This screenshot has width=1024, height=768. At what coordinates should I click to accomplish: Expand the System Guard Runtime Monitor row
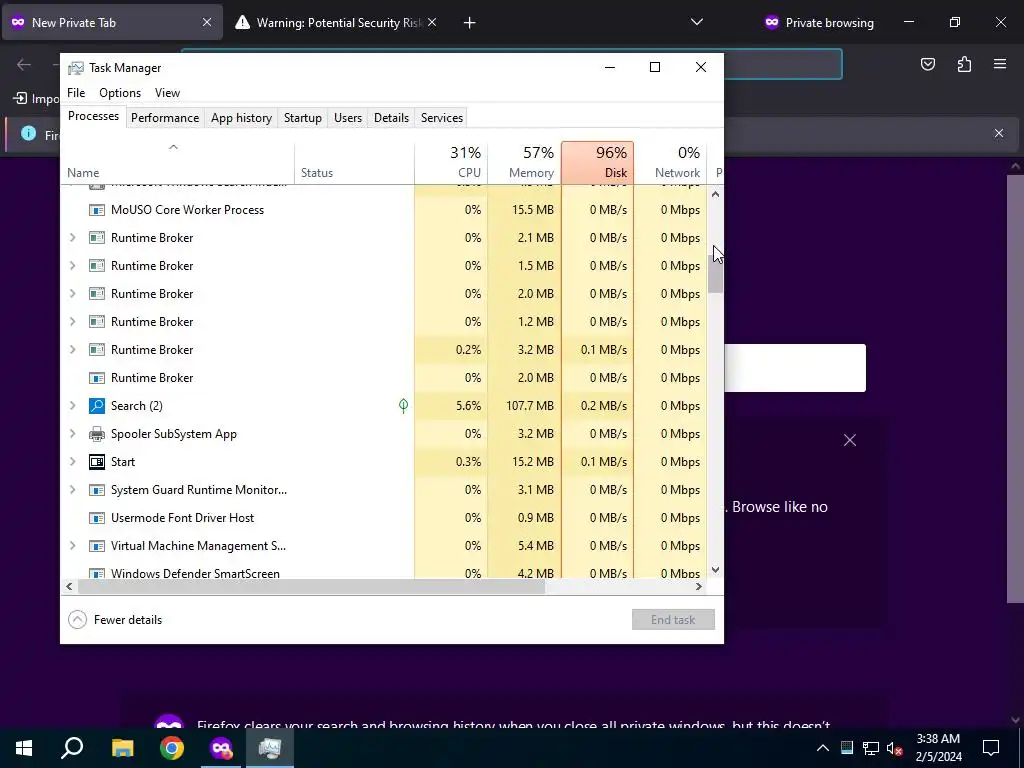(72, 490)
